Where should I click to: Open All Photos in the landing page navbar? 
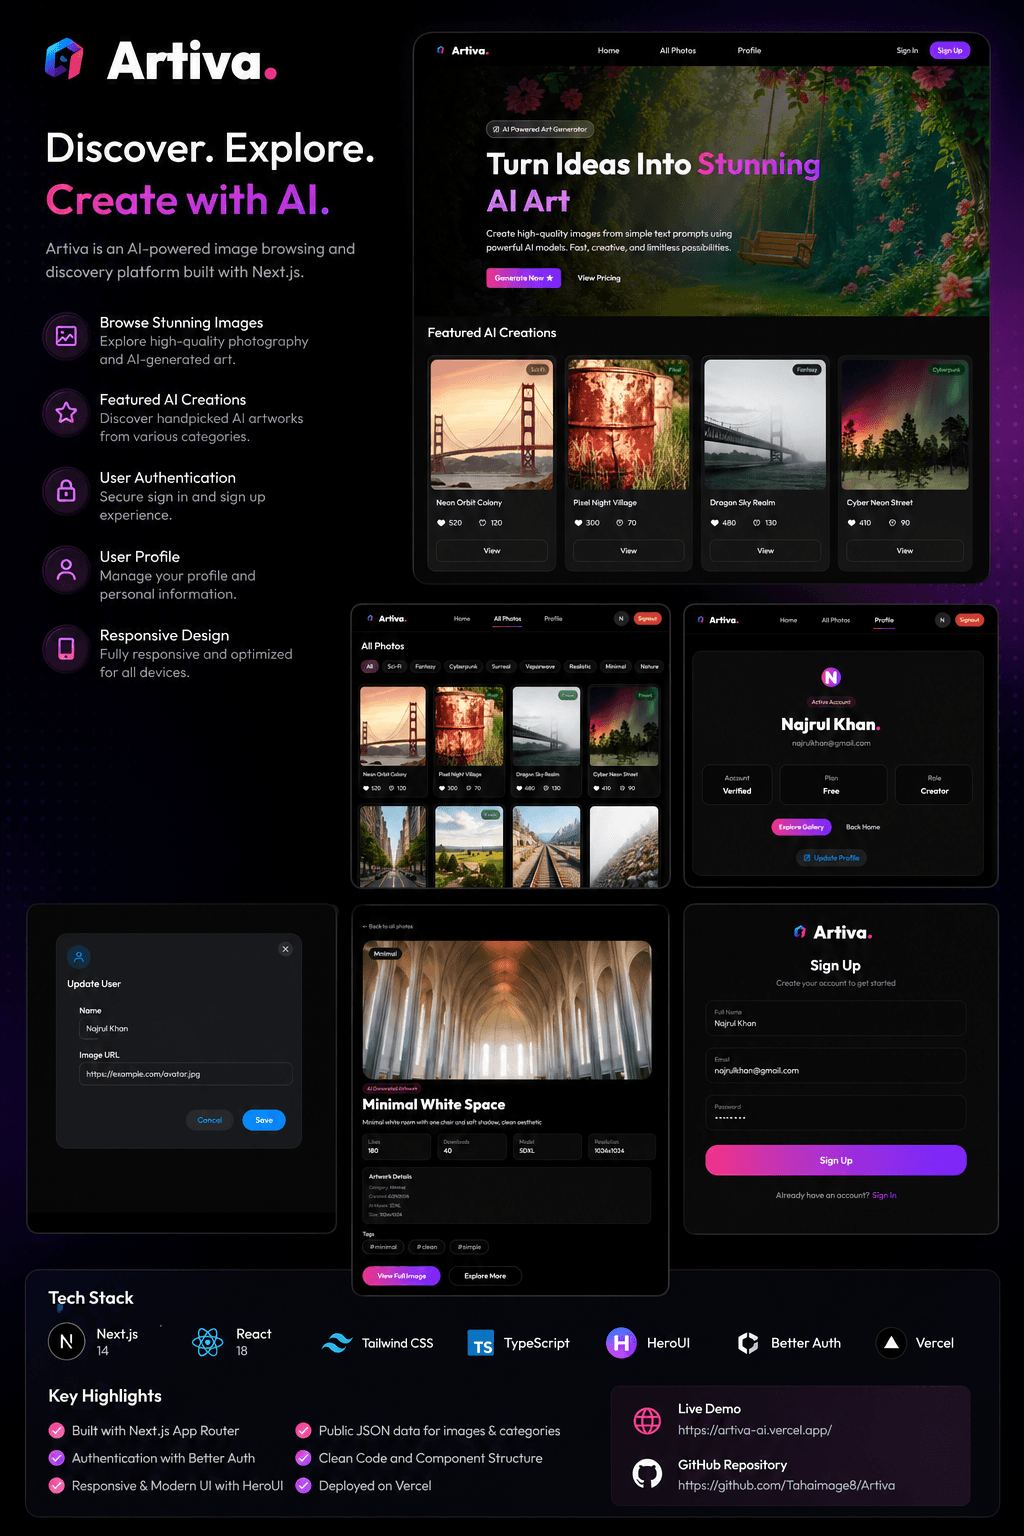678,50
